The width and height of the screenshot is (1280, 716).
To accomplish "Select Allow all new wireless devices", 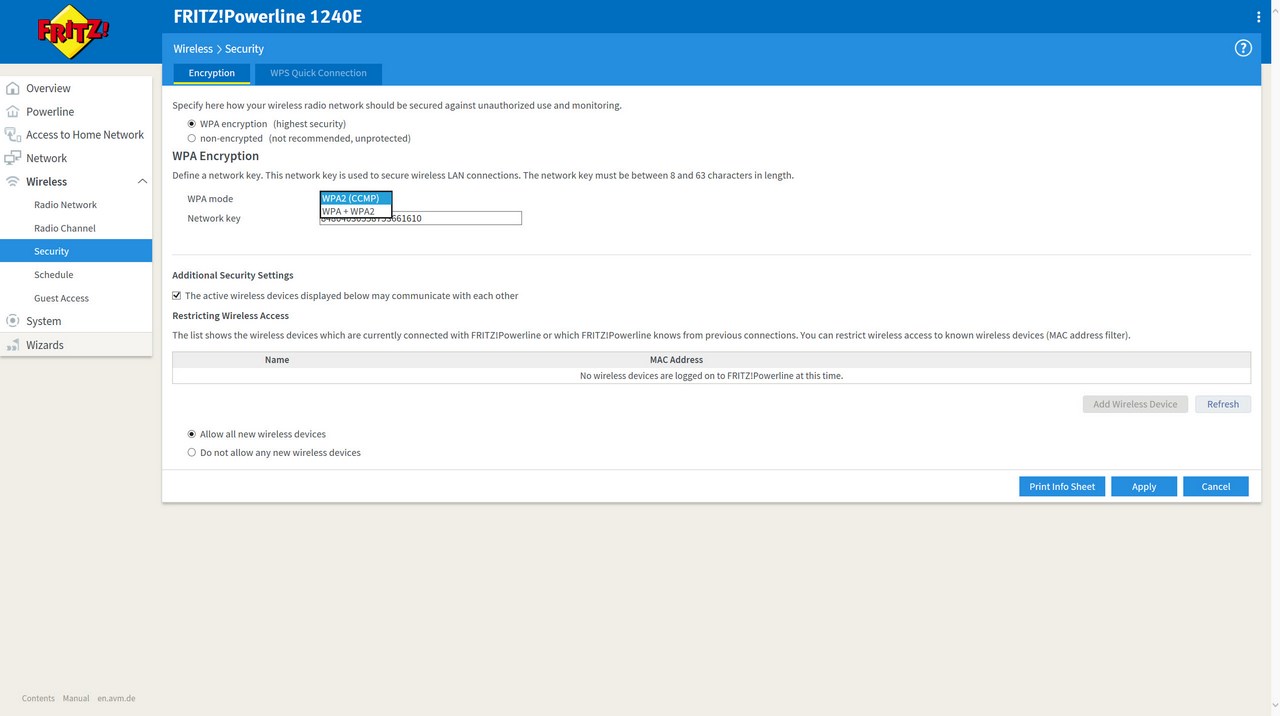I will 192,434.
